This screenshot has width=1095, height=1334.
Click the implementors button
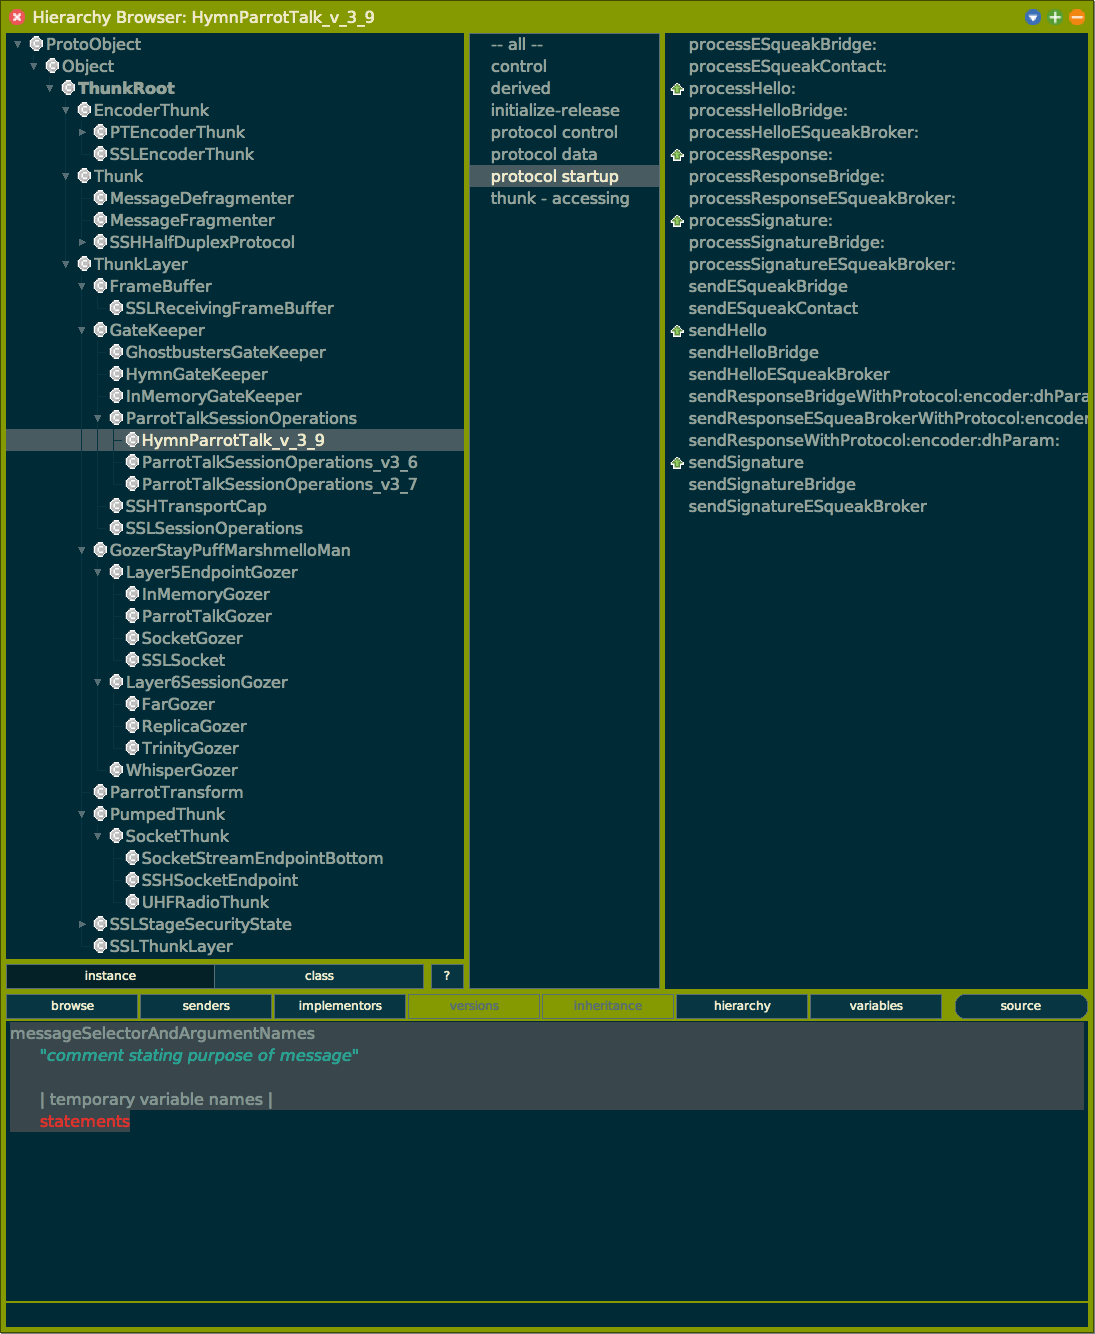click(x=340, y=1006)
